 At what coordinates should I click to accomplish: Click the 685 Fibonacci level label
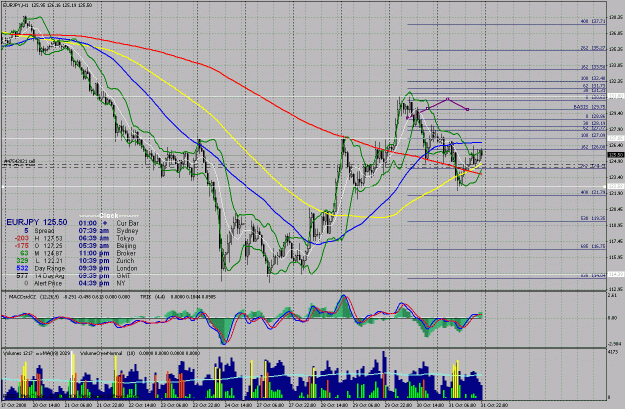[x=593, y=247]
